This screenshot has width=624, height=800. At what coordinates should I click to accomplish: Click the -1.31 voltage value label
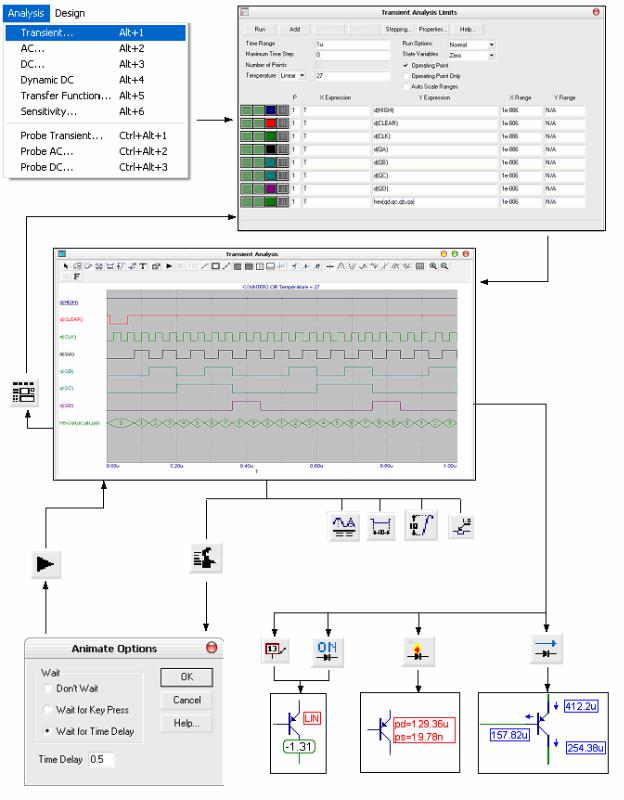pyautogui.click(x=299, y=746)
